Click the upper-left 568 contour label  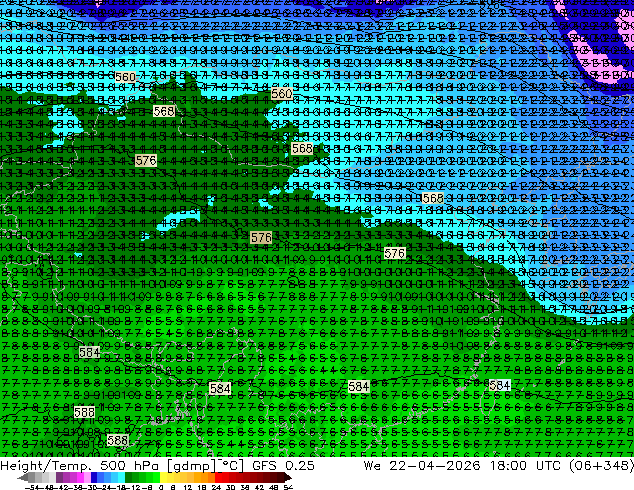pos(164,111)
